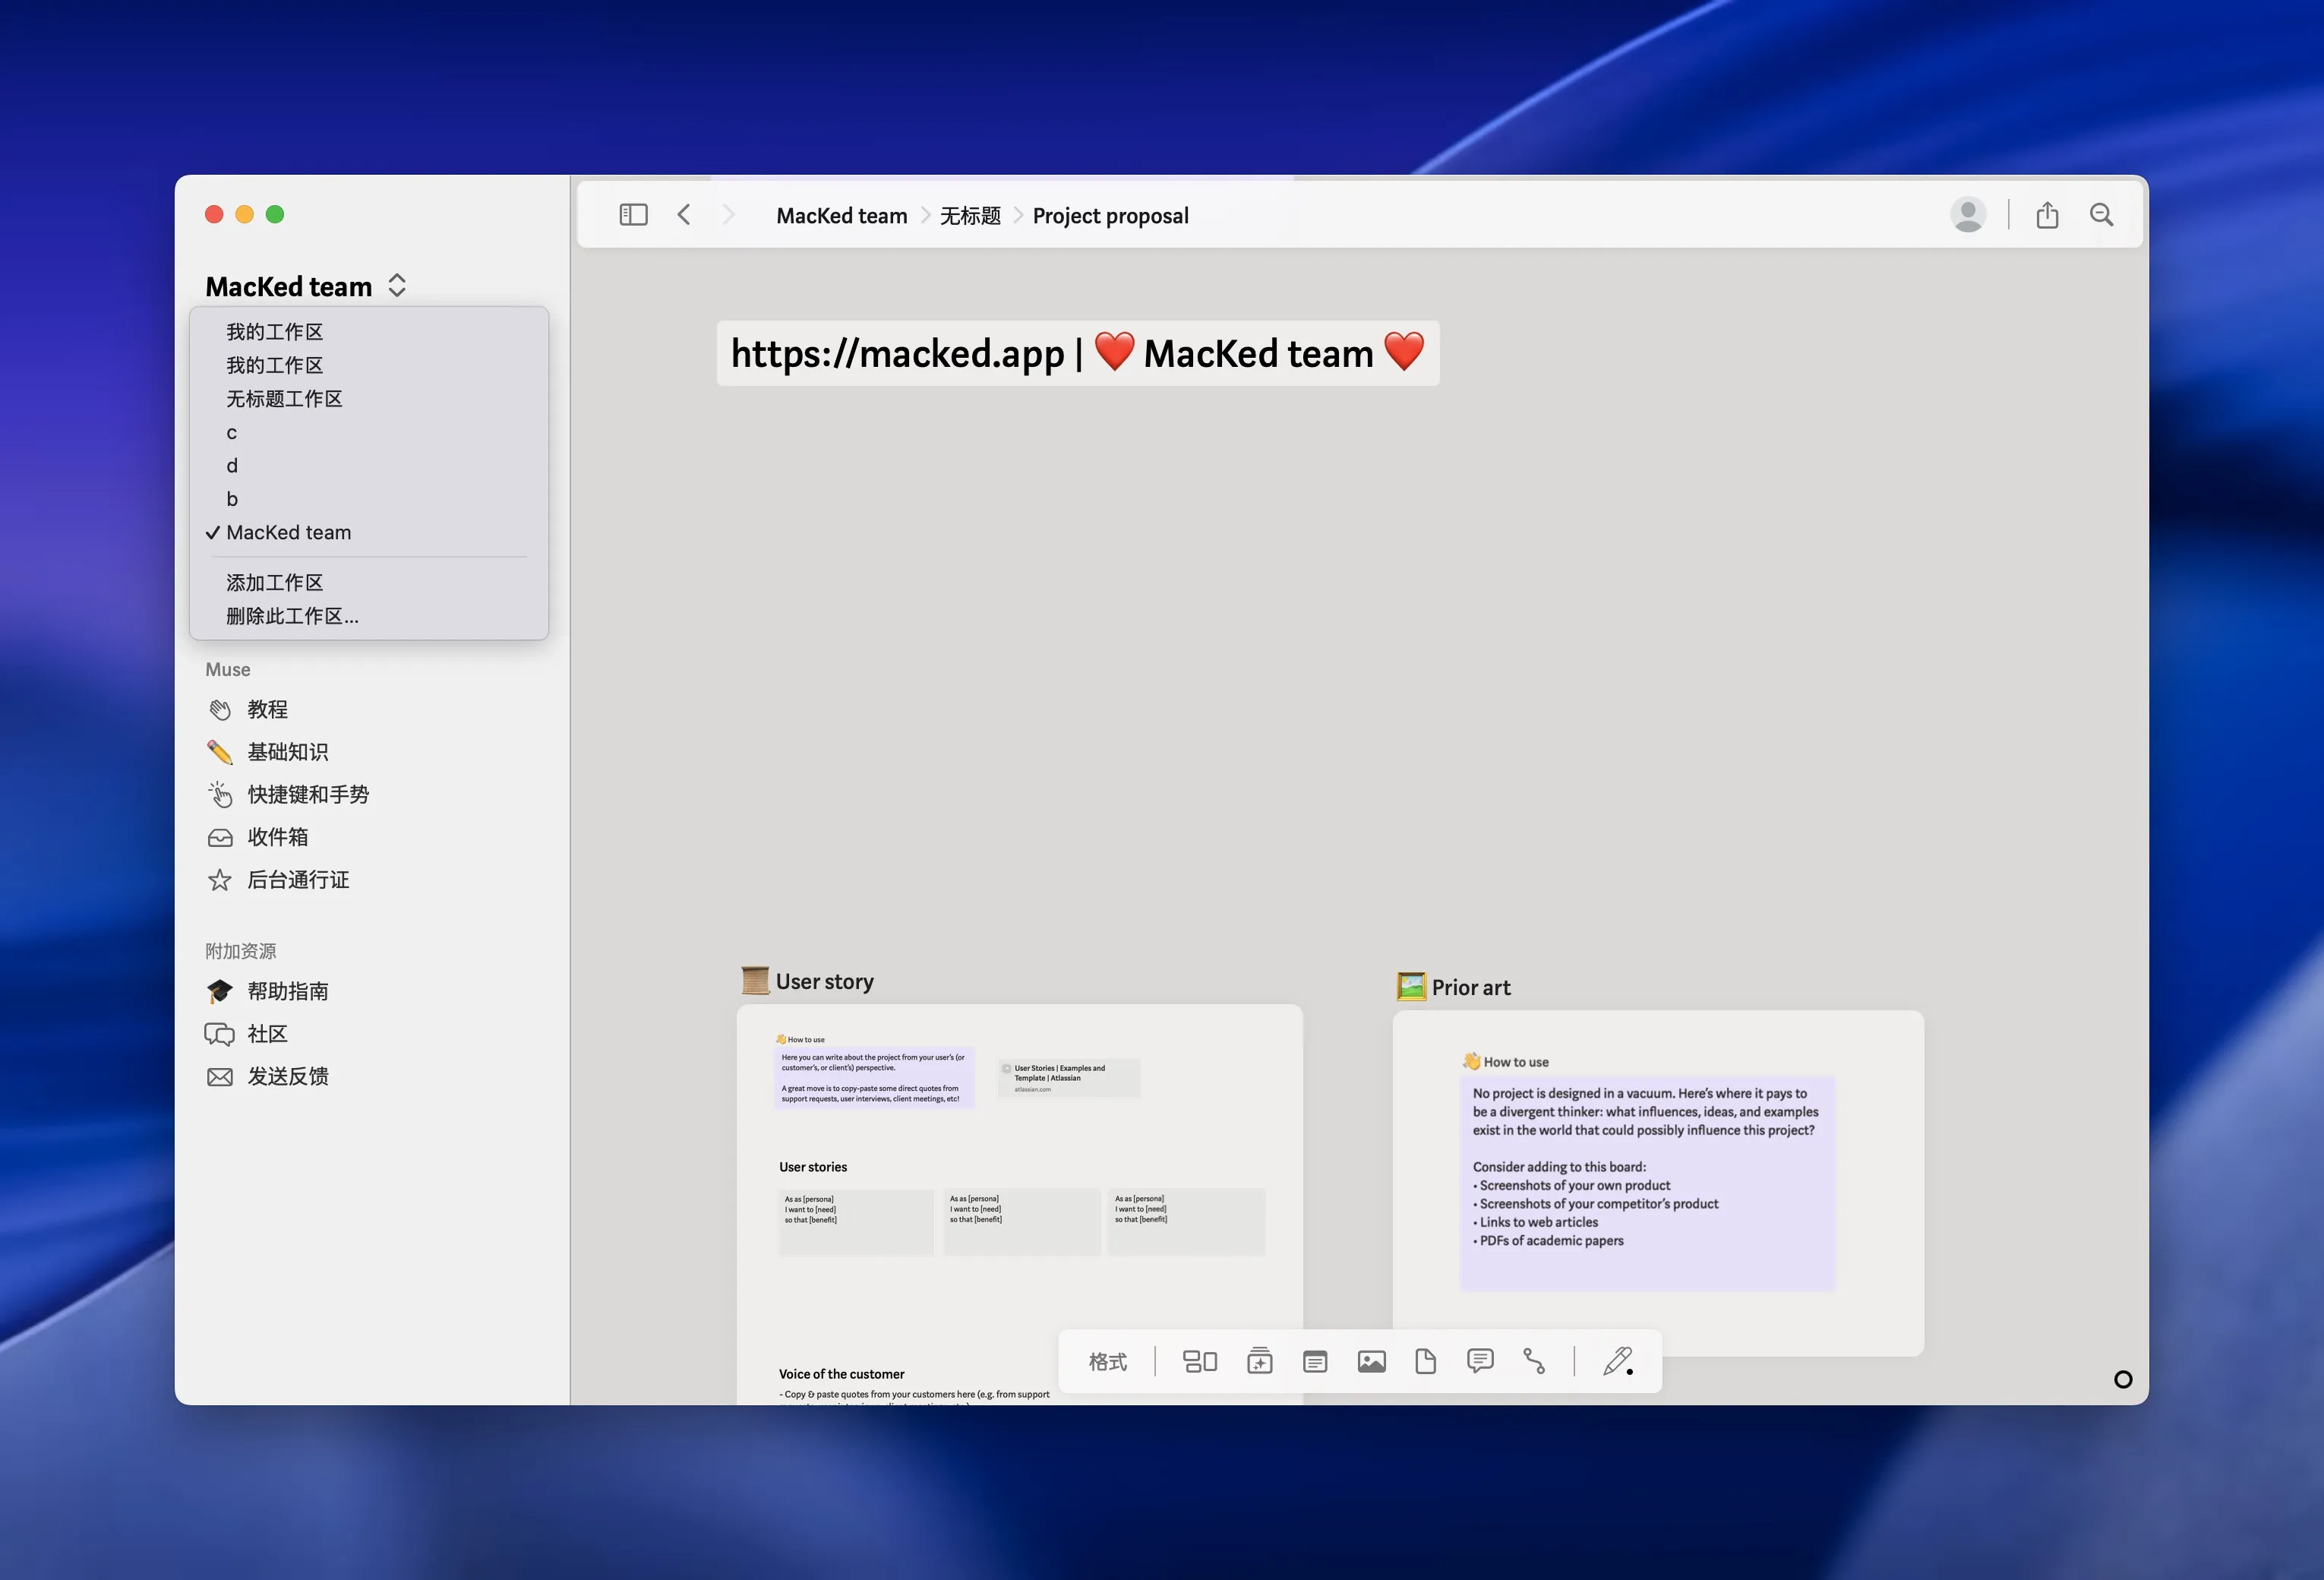Click the tap gesture icon beside 快捷键和手势

220,795
